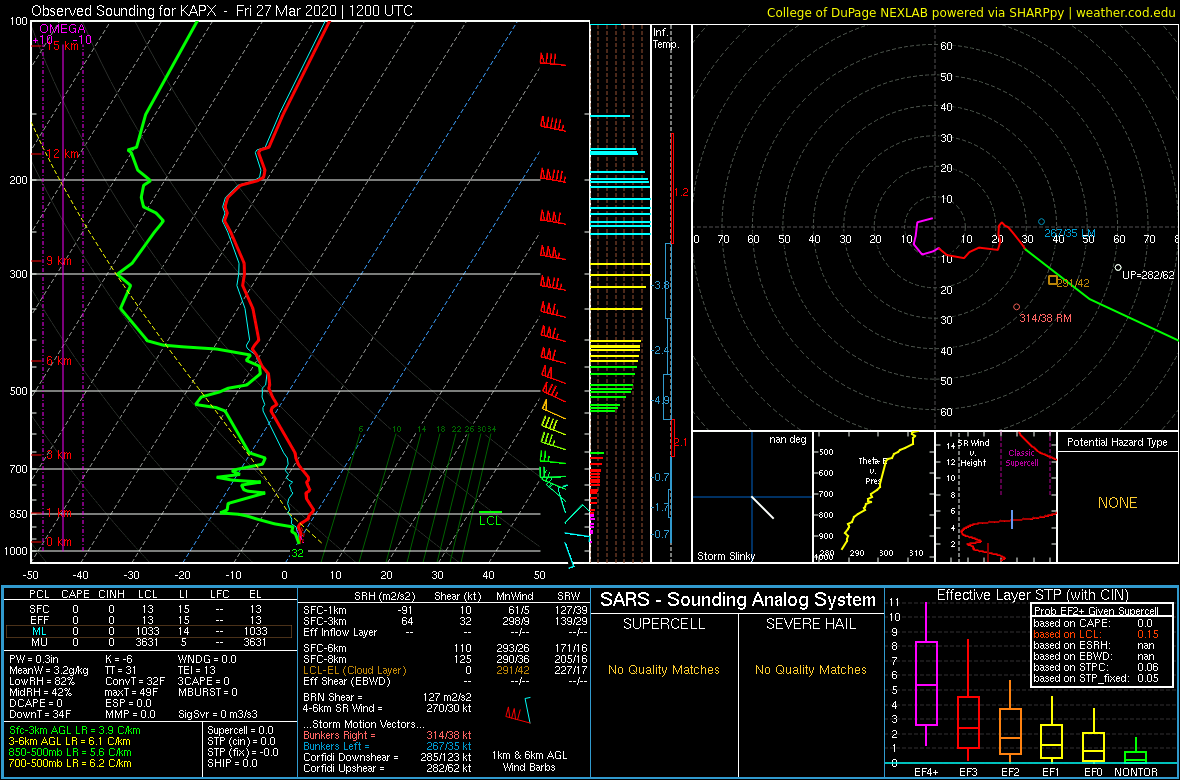This screenshot has width=1180, height=780.
Task: Click the orange 'LCL-EL (Cloud Layer)' row
Action: [445, 670]
